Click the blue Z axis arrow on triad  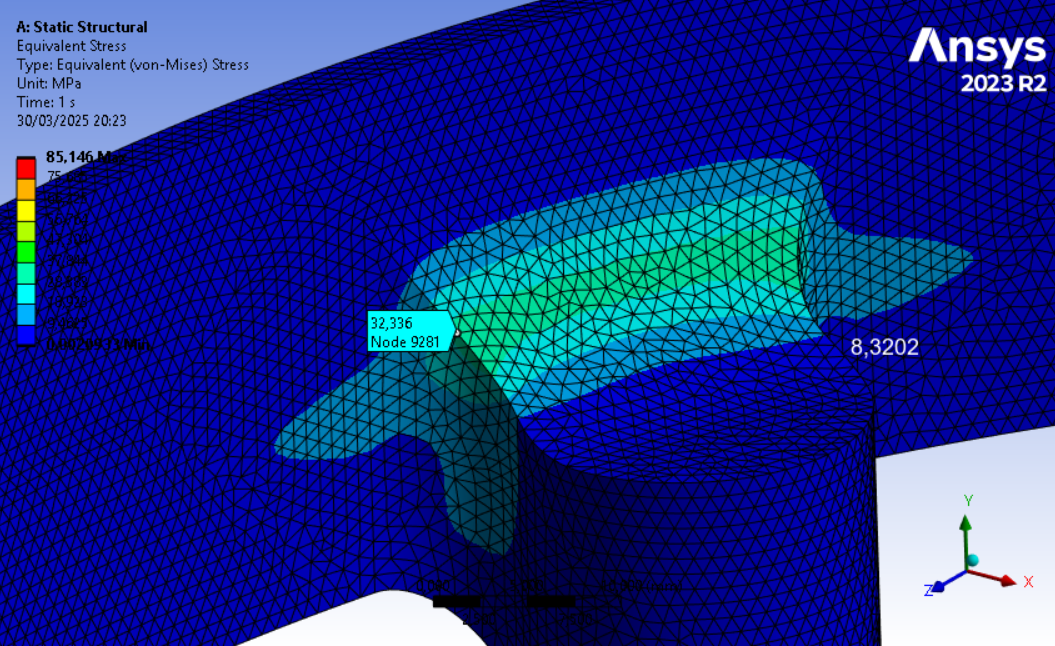pyautogui.click(x=938, y=586)
